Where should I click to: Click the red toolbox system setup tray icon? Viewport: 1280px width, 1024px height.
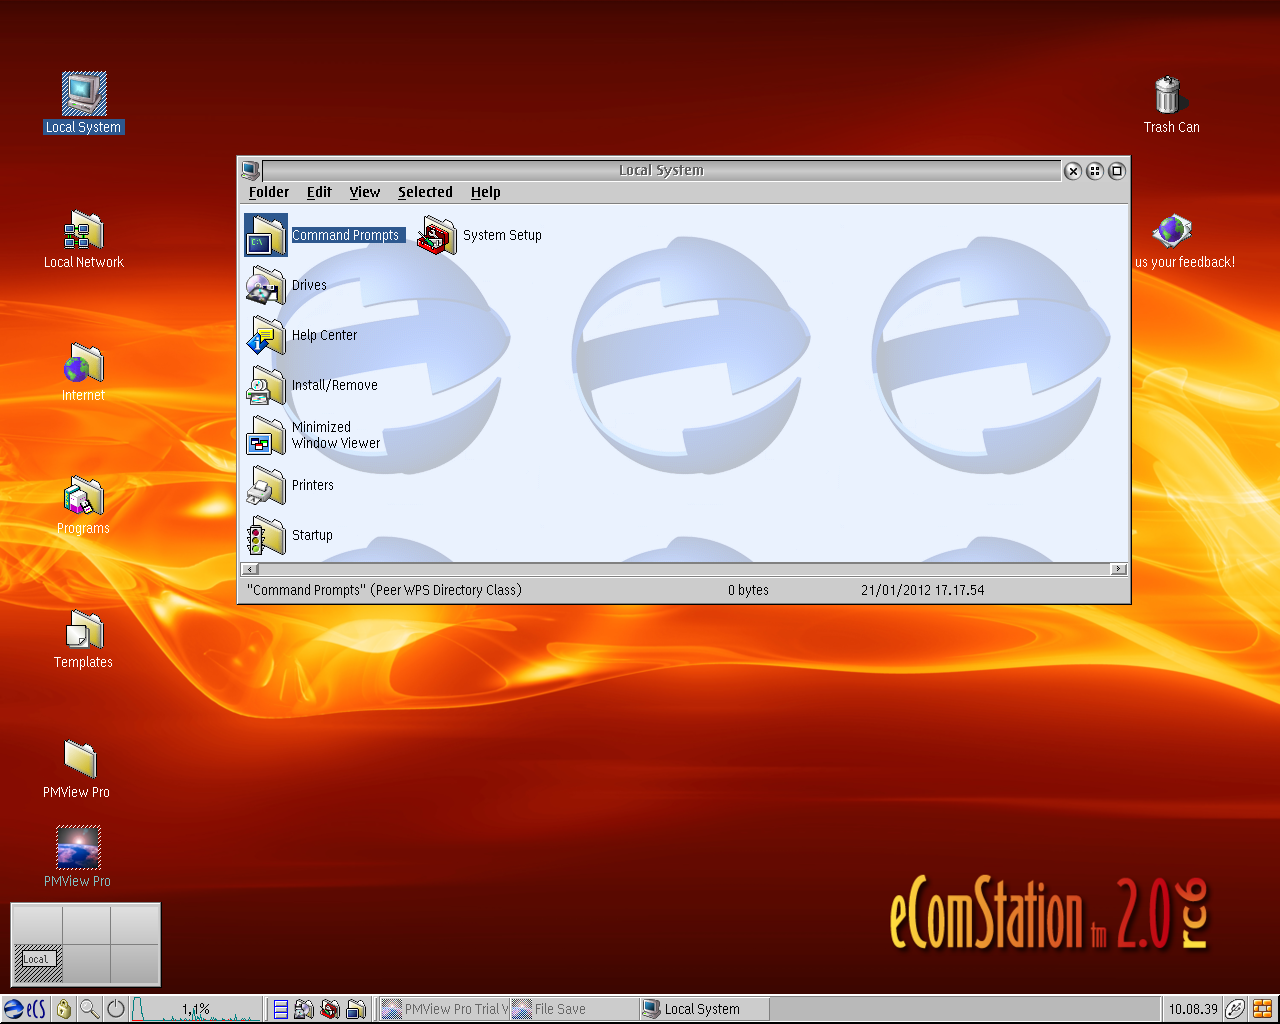[330, 1009]
